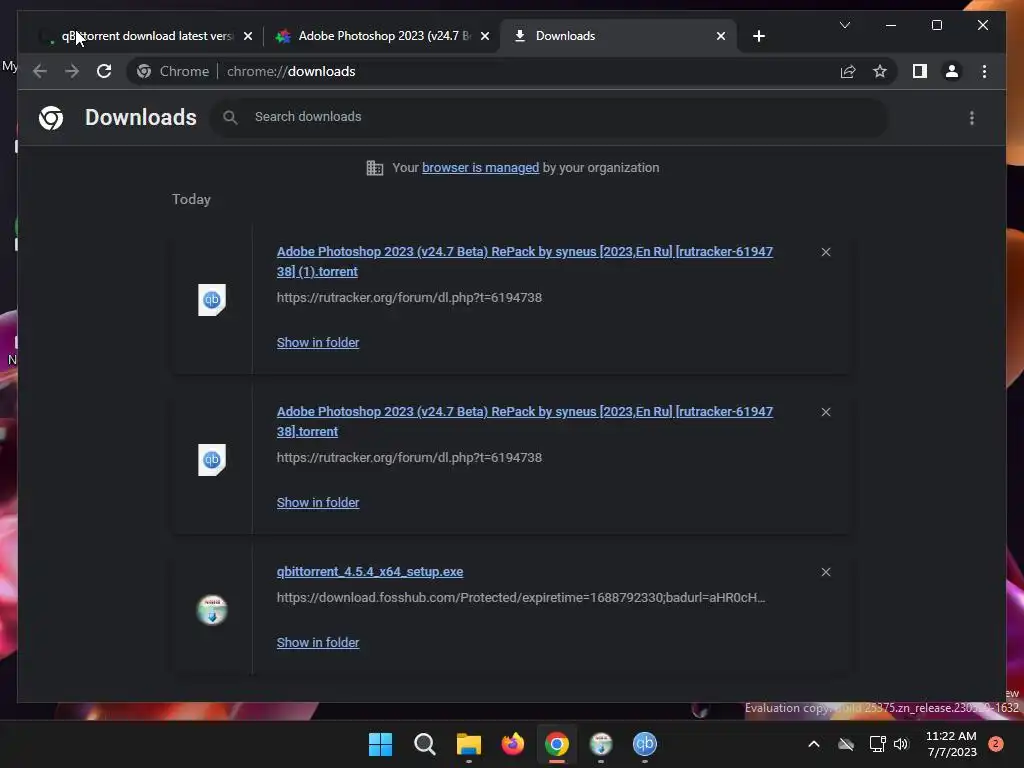Viewport: 1024px width, 768px height.
Task: Open the volume tray icon
Action: tap(901, 744)
